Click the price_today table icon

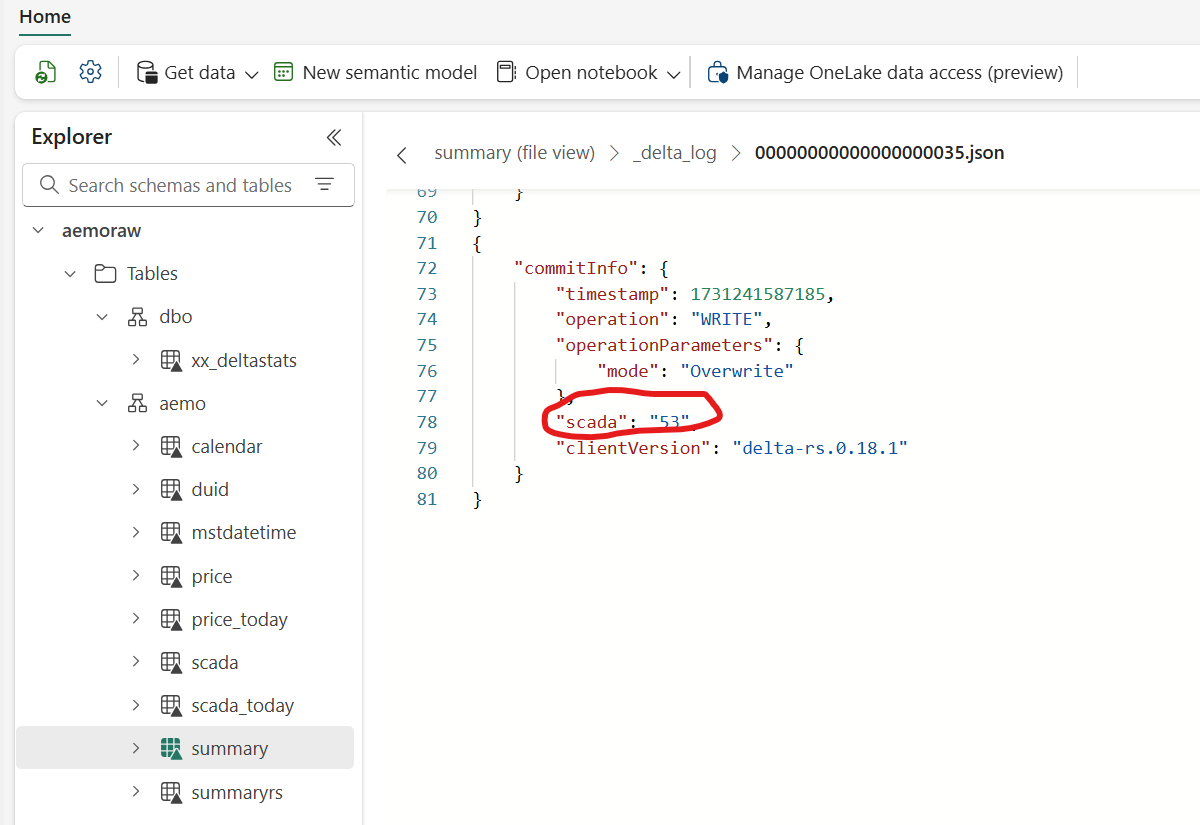171,620
